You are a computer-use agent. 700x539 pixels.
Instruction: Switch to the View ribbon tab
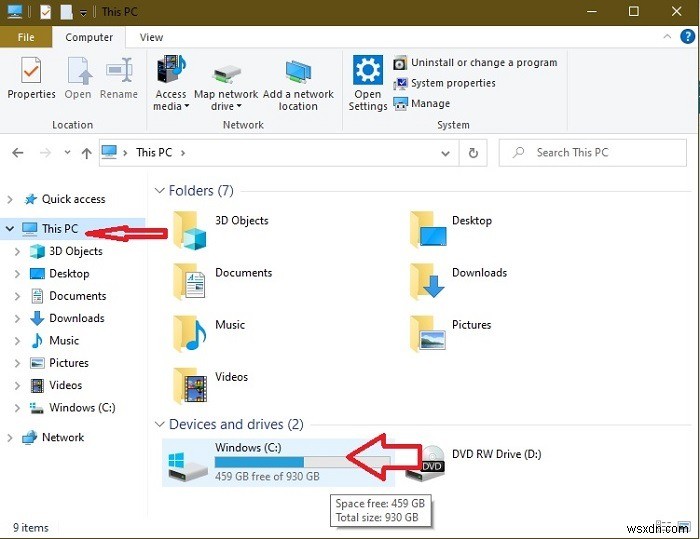pyautogui.click(x=151, y=37)
